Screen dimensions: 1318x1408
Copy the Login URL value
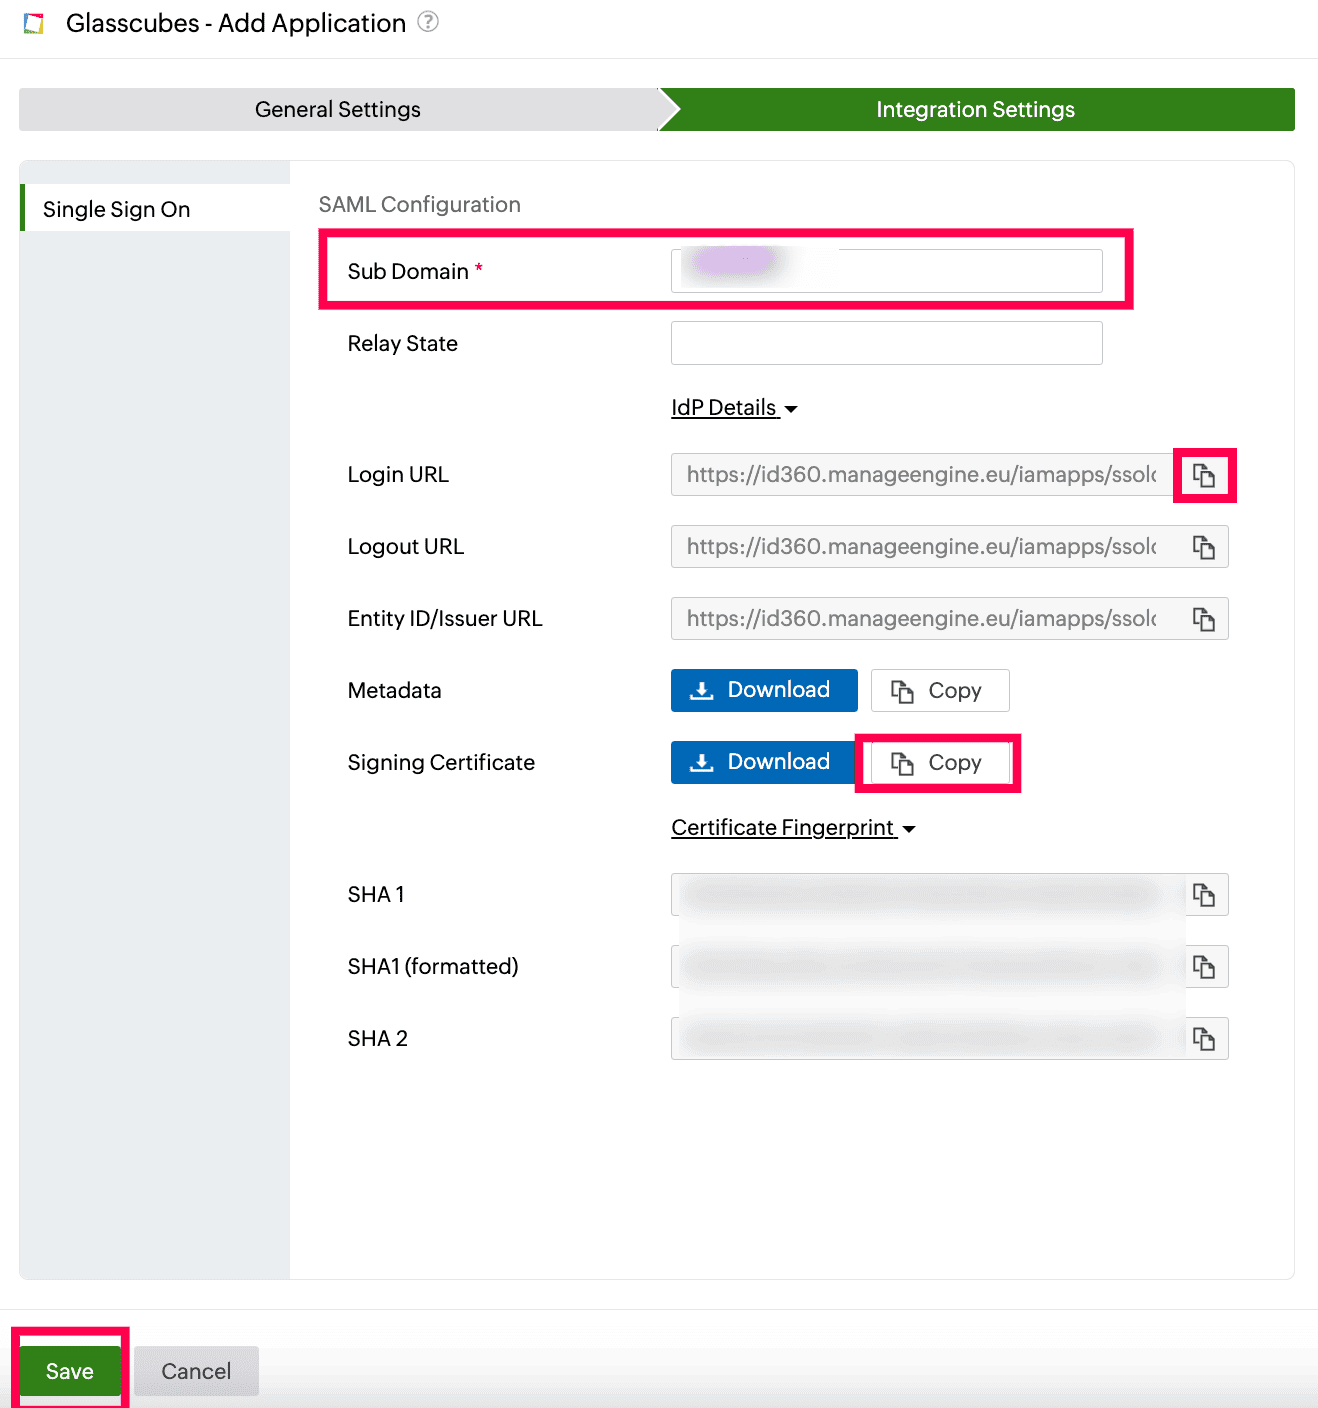[1204, 475]
